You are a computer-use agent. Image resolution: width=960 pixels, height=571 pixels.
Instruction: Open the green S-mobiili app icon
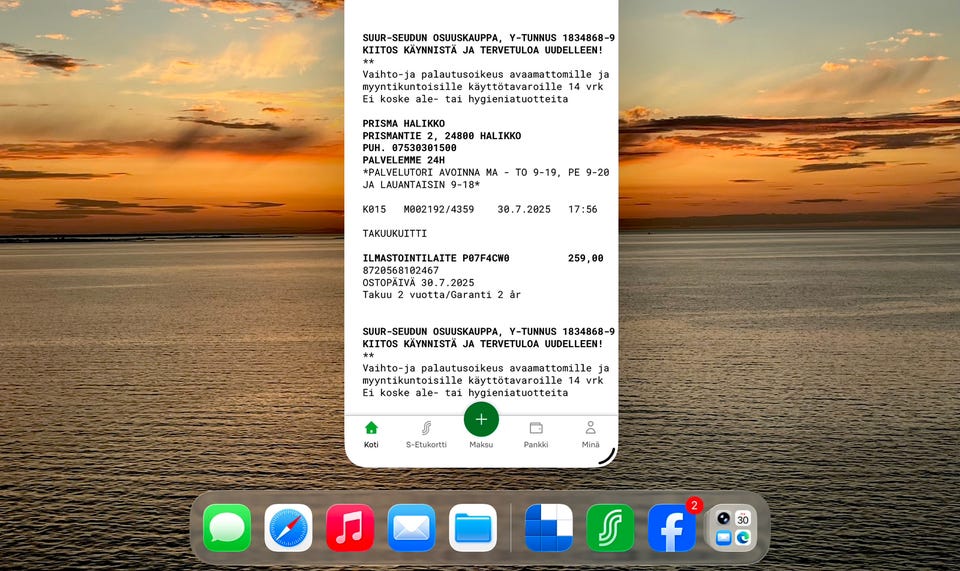[610, 527]
